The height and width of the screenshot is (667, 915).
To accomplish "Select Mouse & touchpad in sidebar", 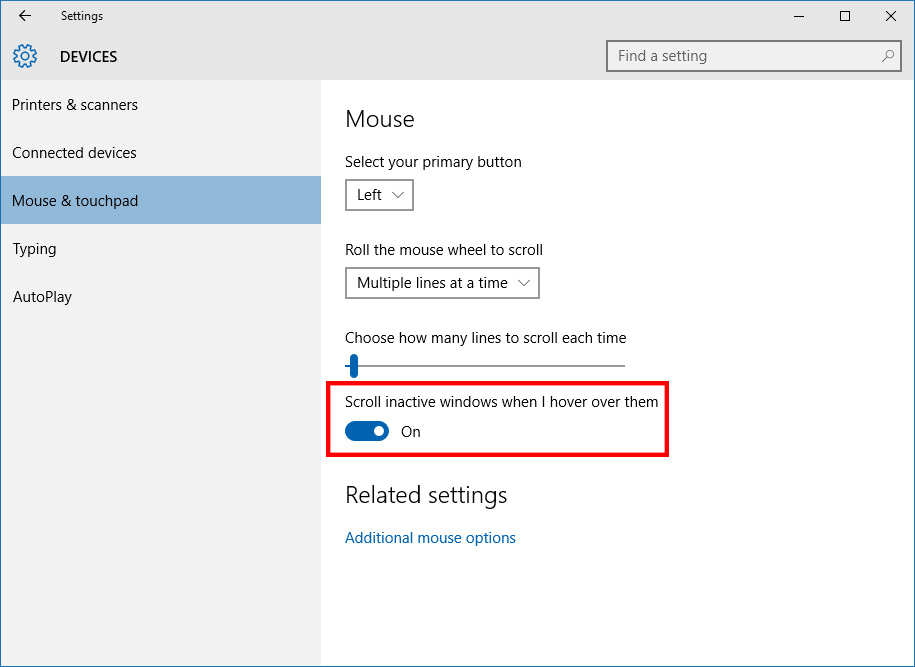I will [x=161, y=200].
